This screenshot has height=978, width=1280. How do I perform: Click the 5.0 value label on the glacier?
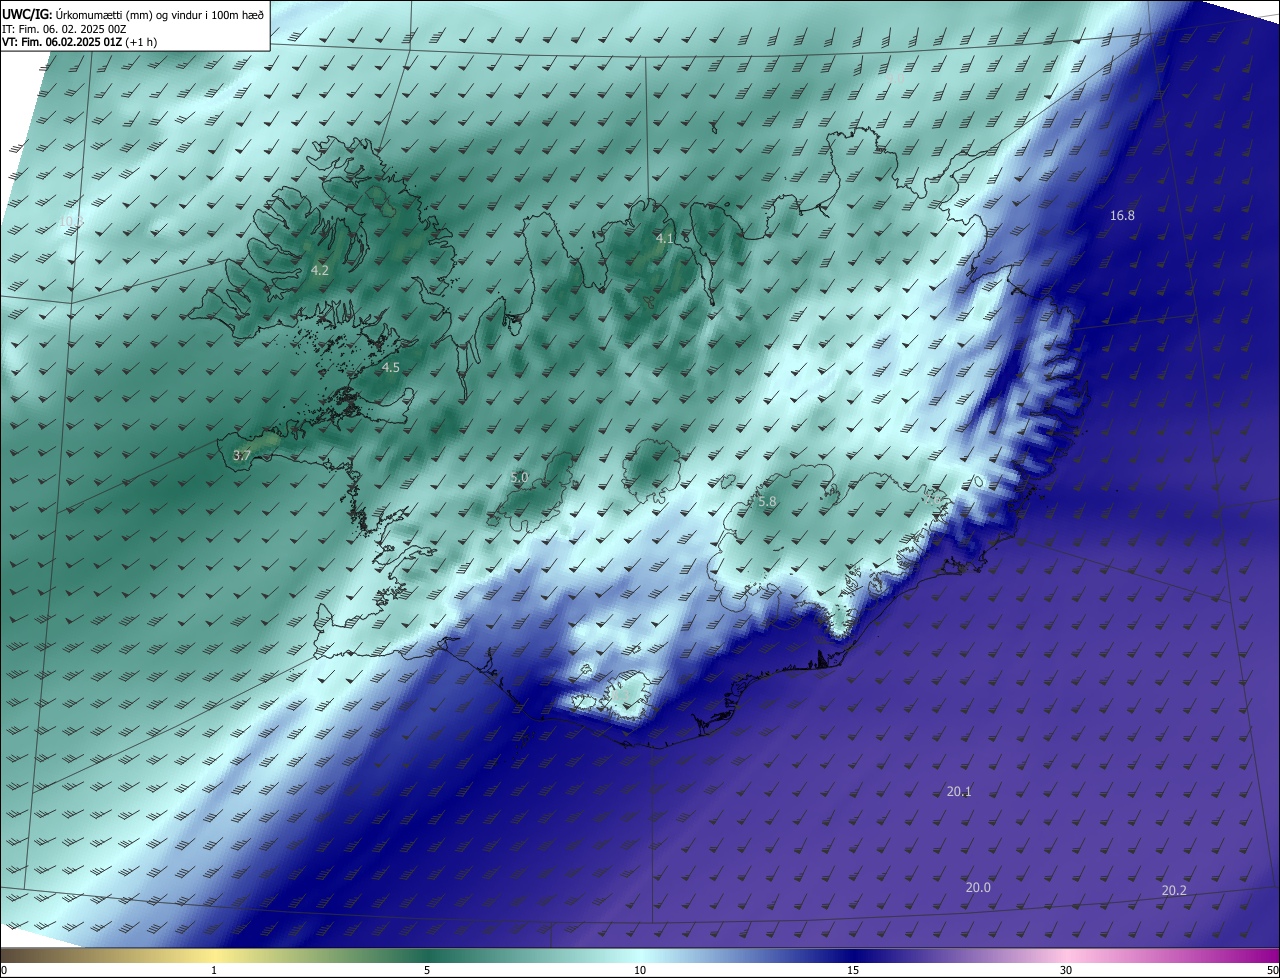click(x=519, y=478)
